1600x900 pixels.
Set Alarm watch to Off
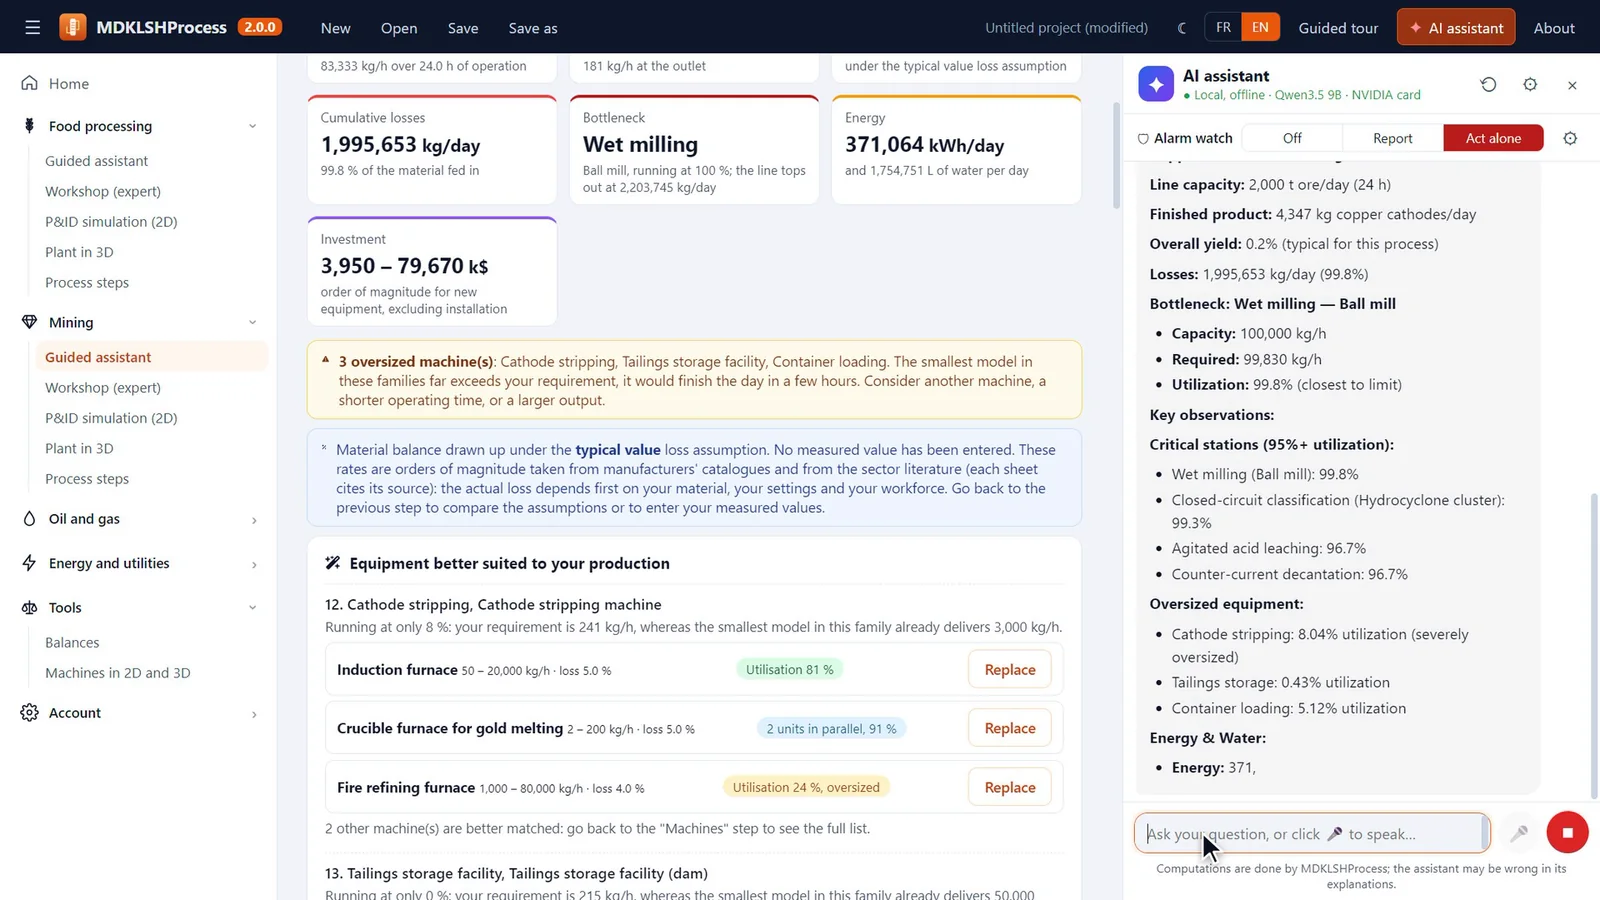click(1292, 138)
